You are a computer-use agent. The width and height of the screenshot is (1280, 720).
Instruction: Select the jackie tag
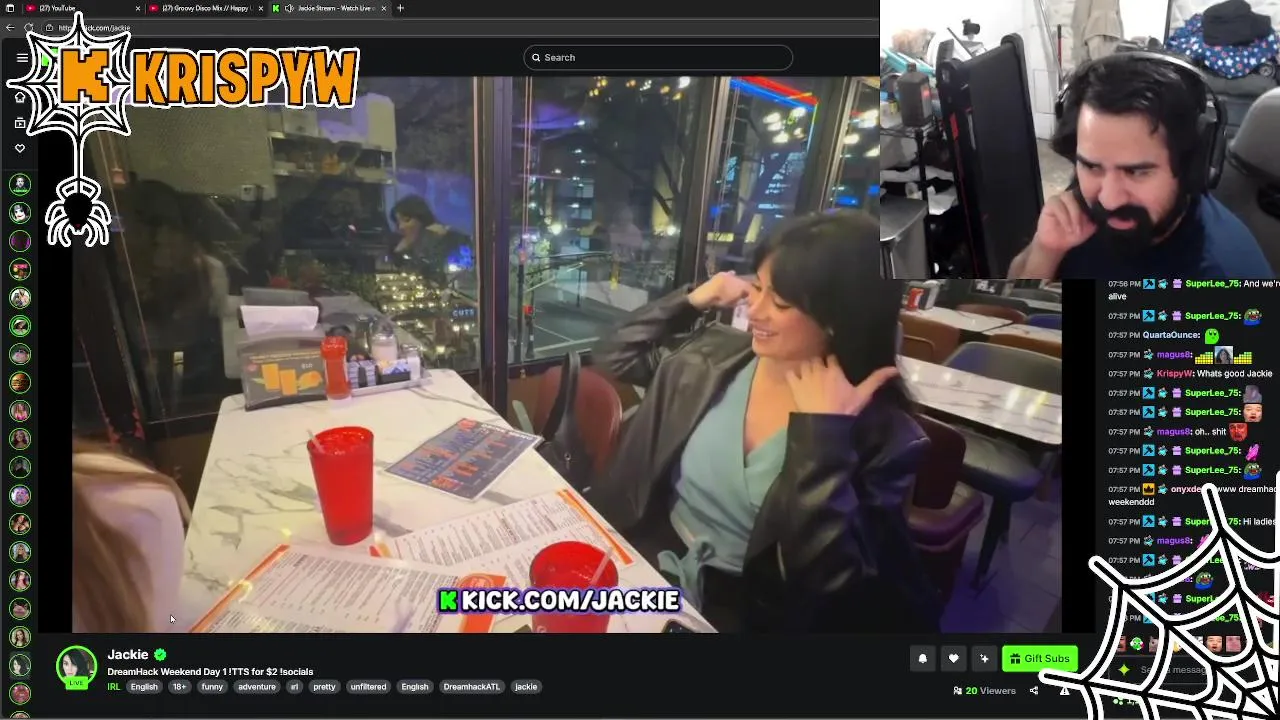coord(526,687)
